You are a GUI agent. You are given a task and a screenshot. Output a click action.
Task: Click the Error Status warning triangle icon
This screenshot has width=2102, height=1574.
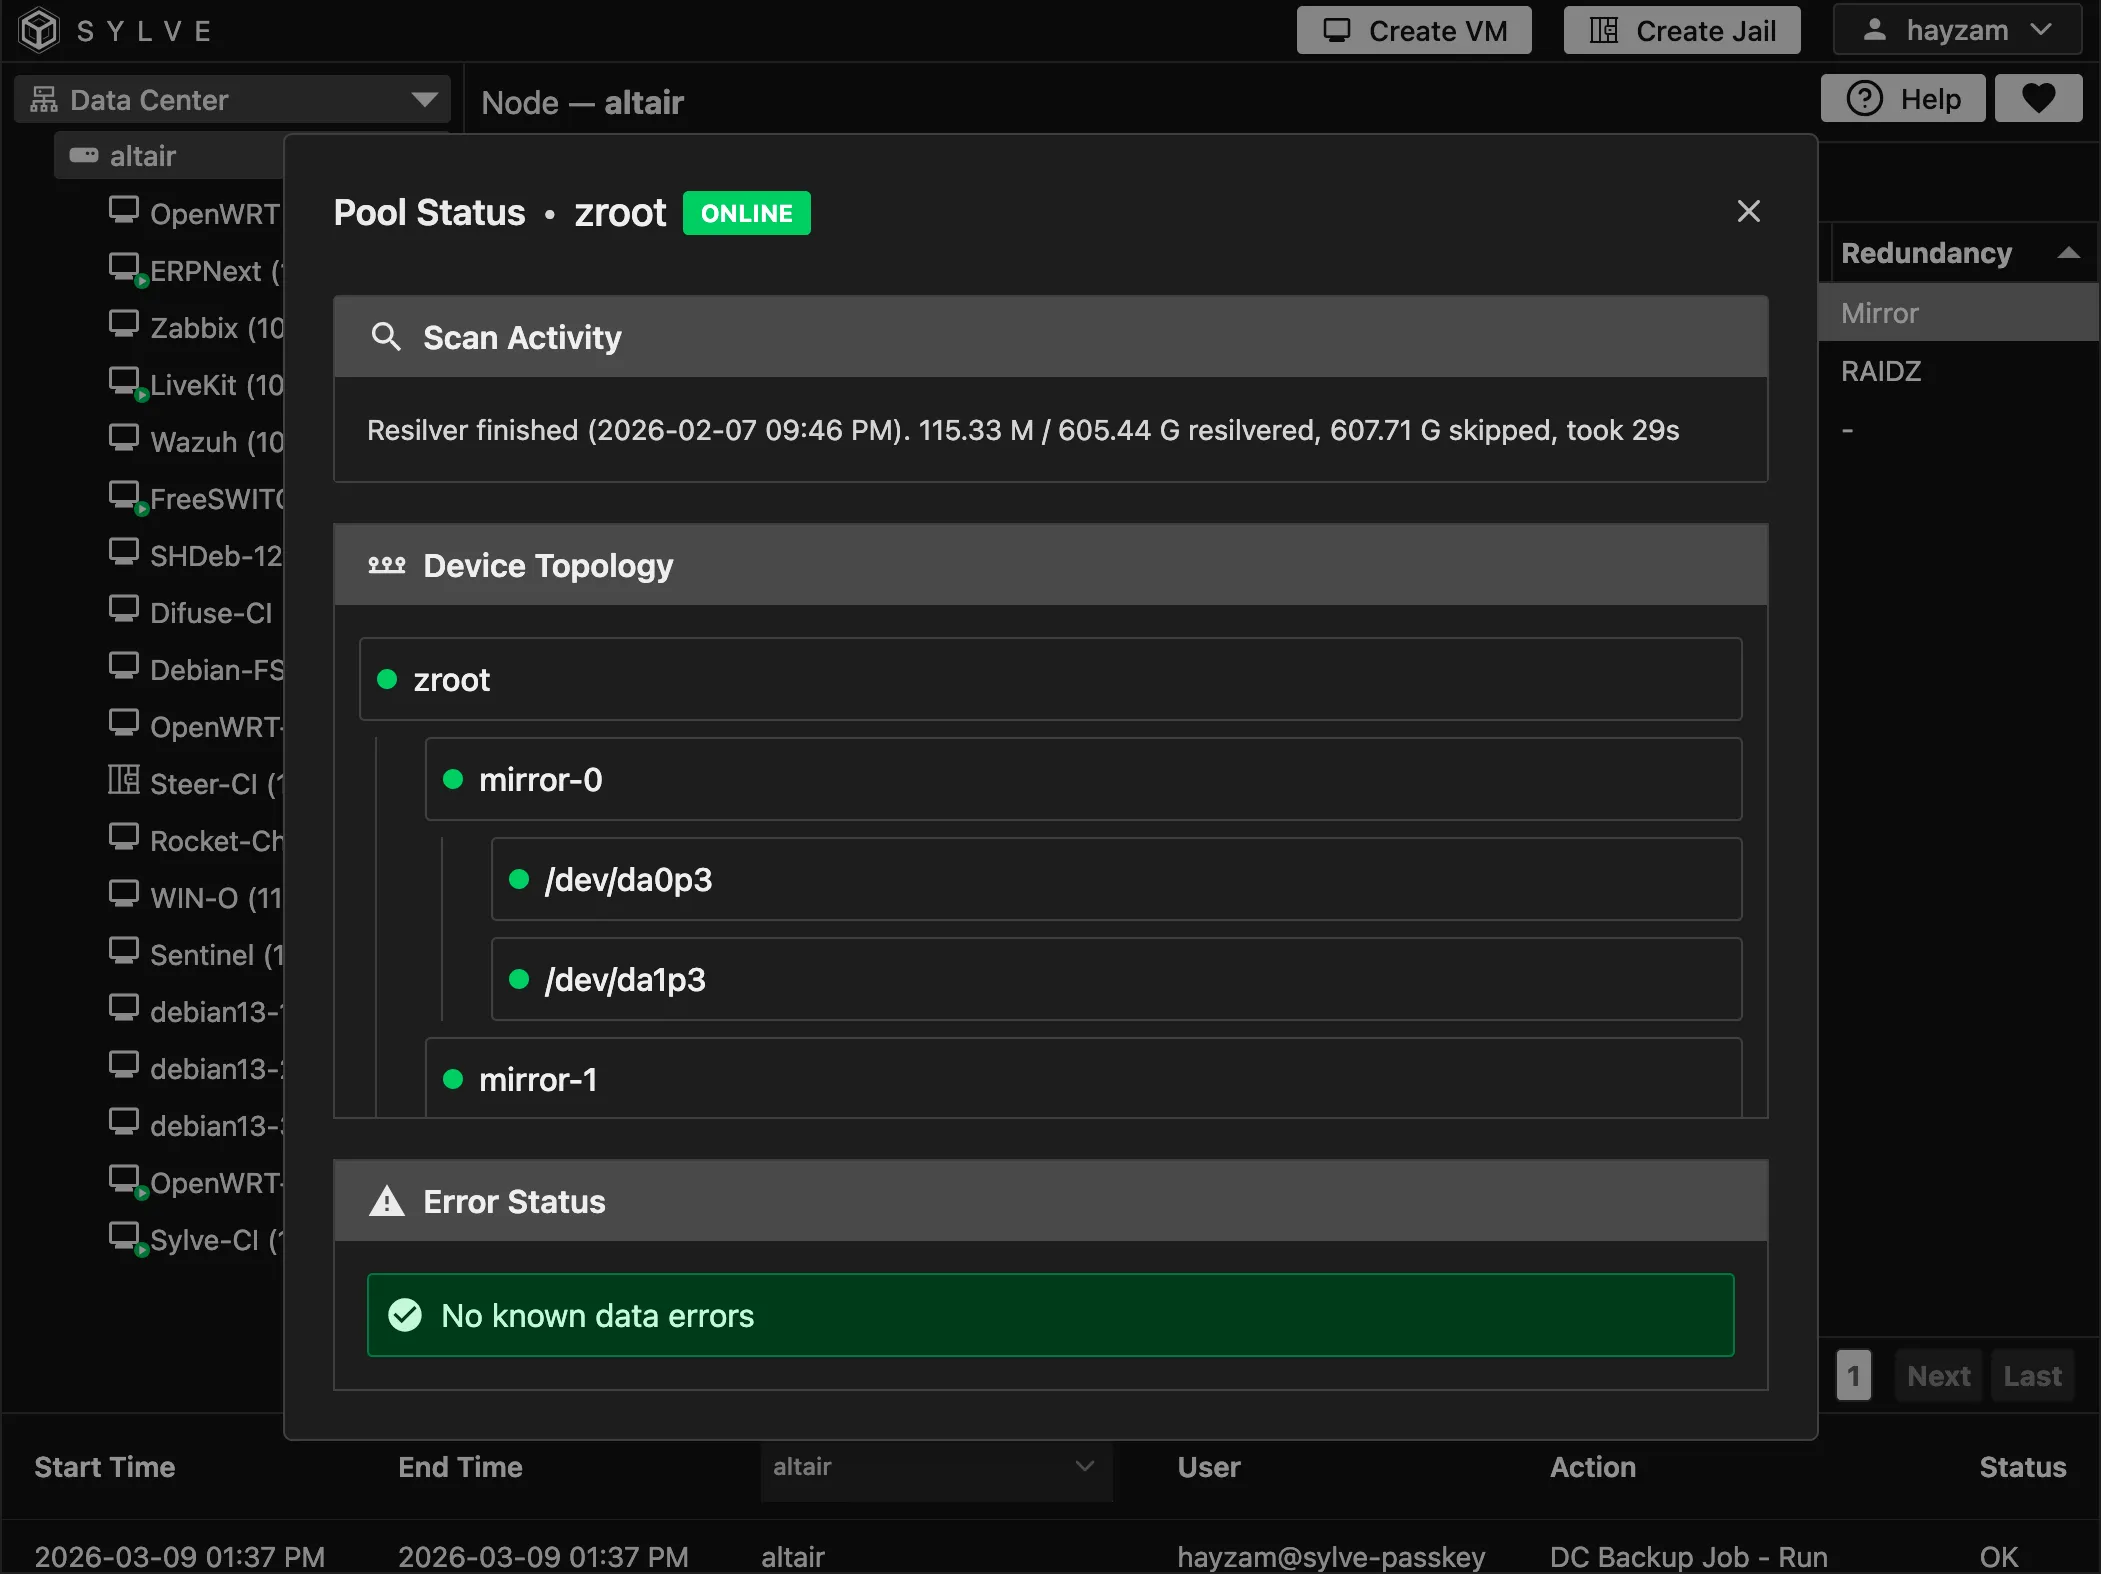click(387, 1201)
